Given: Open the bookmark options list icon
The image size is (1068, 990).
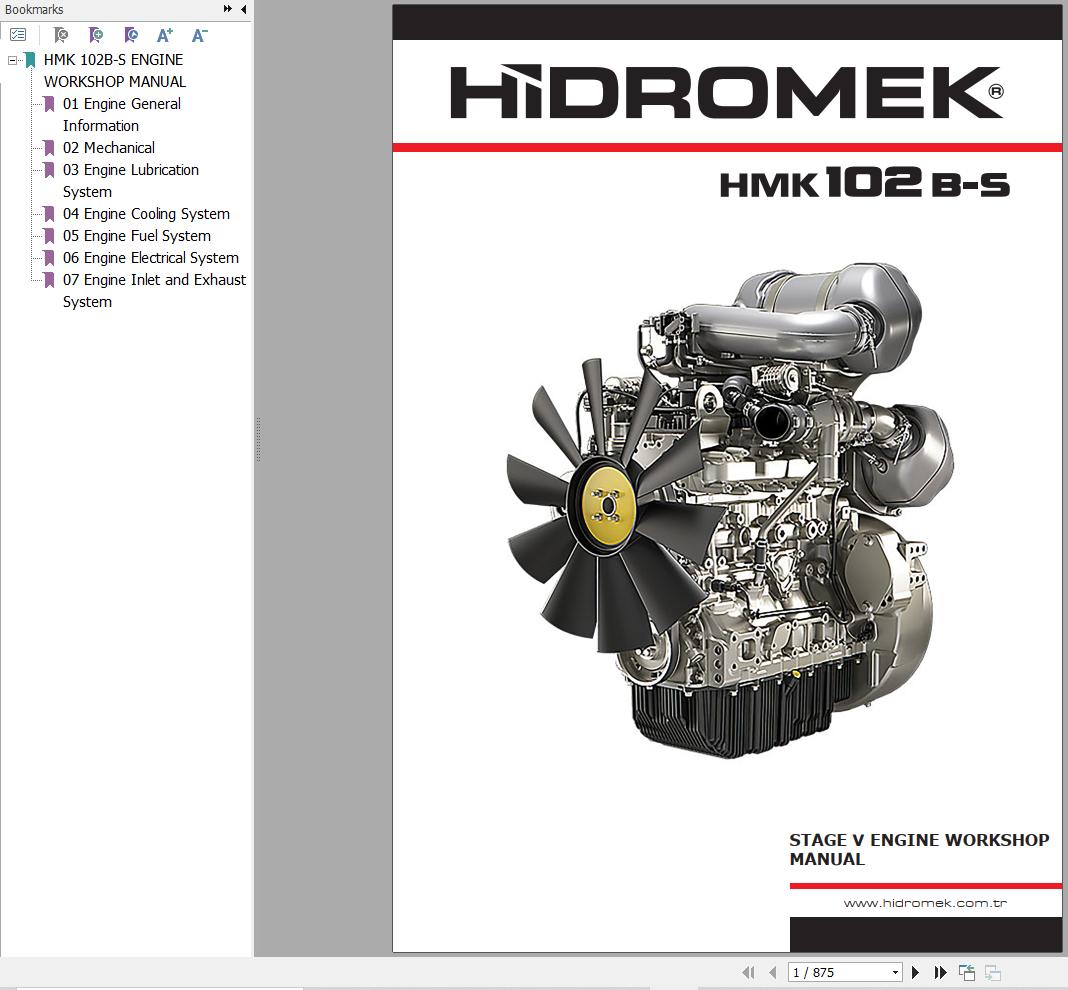Looking at the screenshot, I should click(18, 35).
